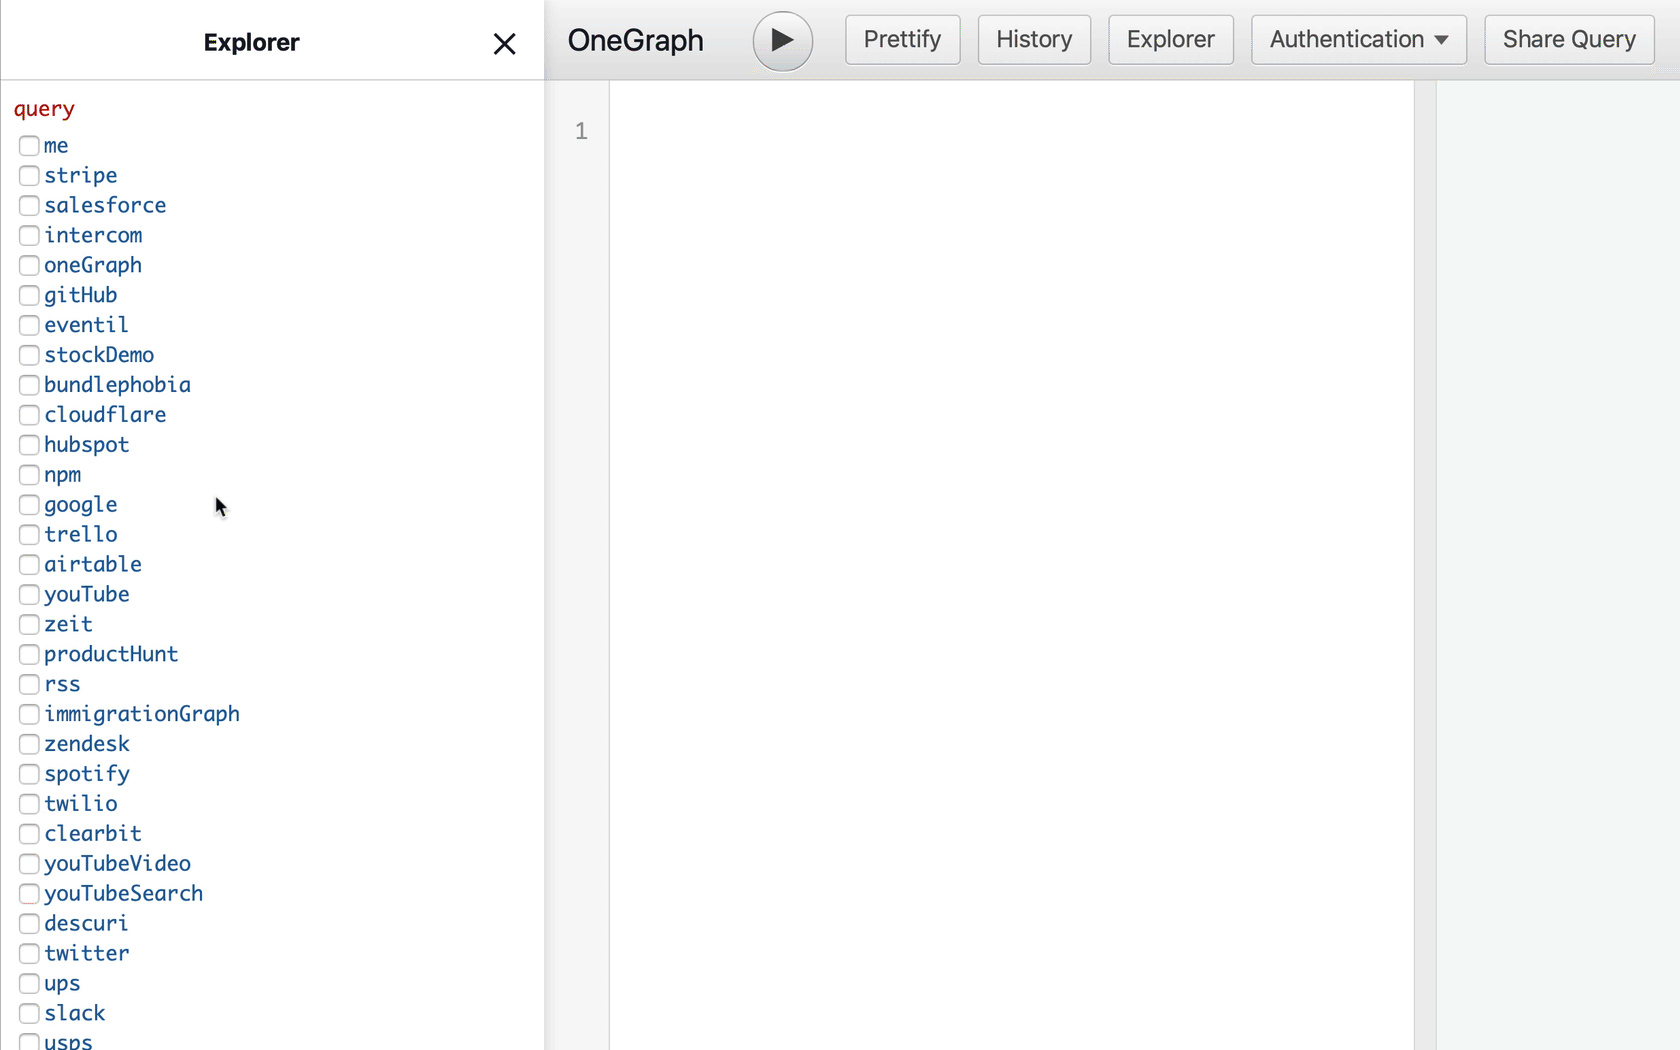Viewport: 1680px width, 1050px height.
Task: Click the query keyword label
Action: coord(44,109)
